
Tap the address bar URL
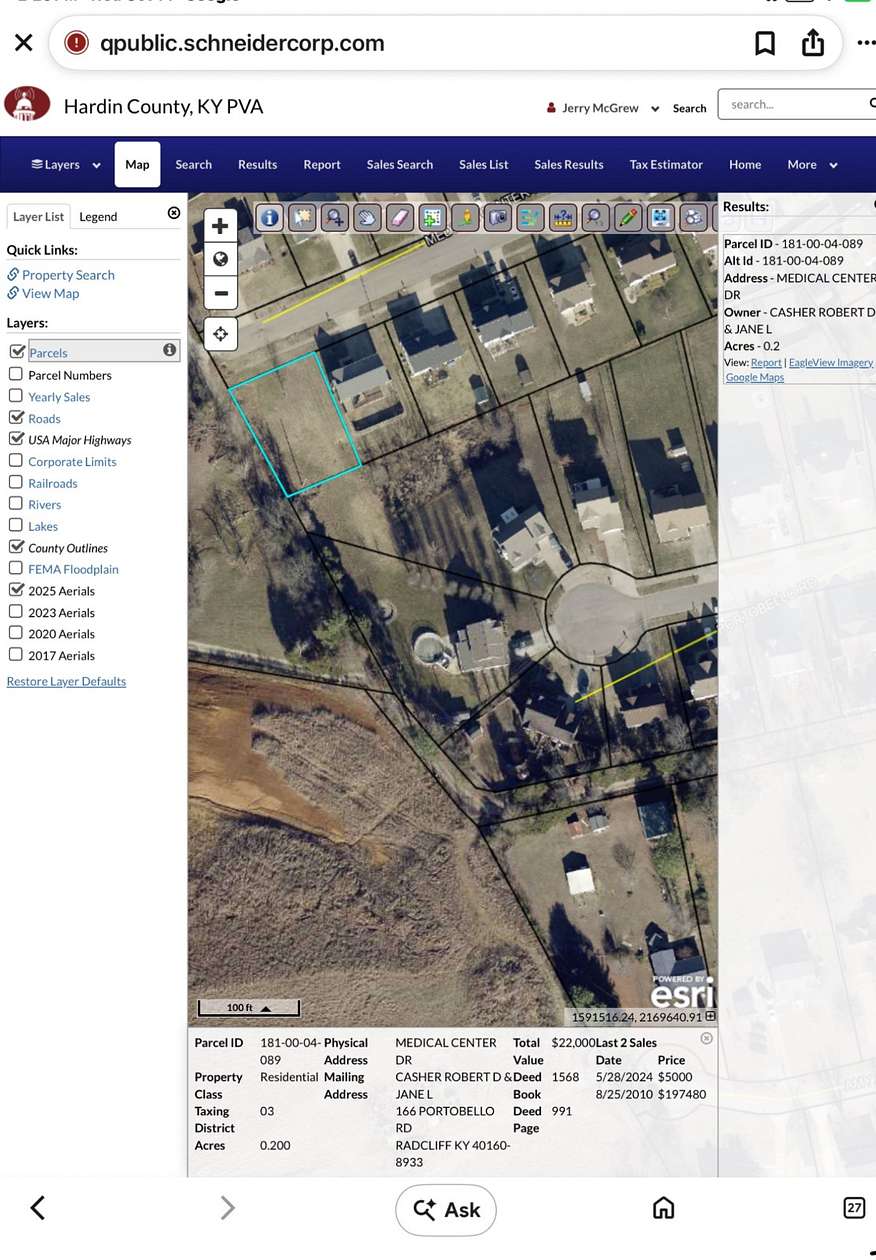242,43
